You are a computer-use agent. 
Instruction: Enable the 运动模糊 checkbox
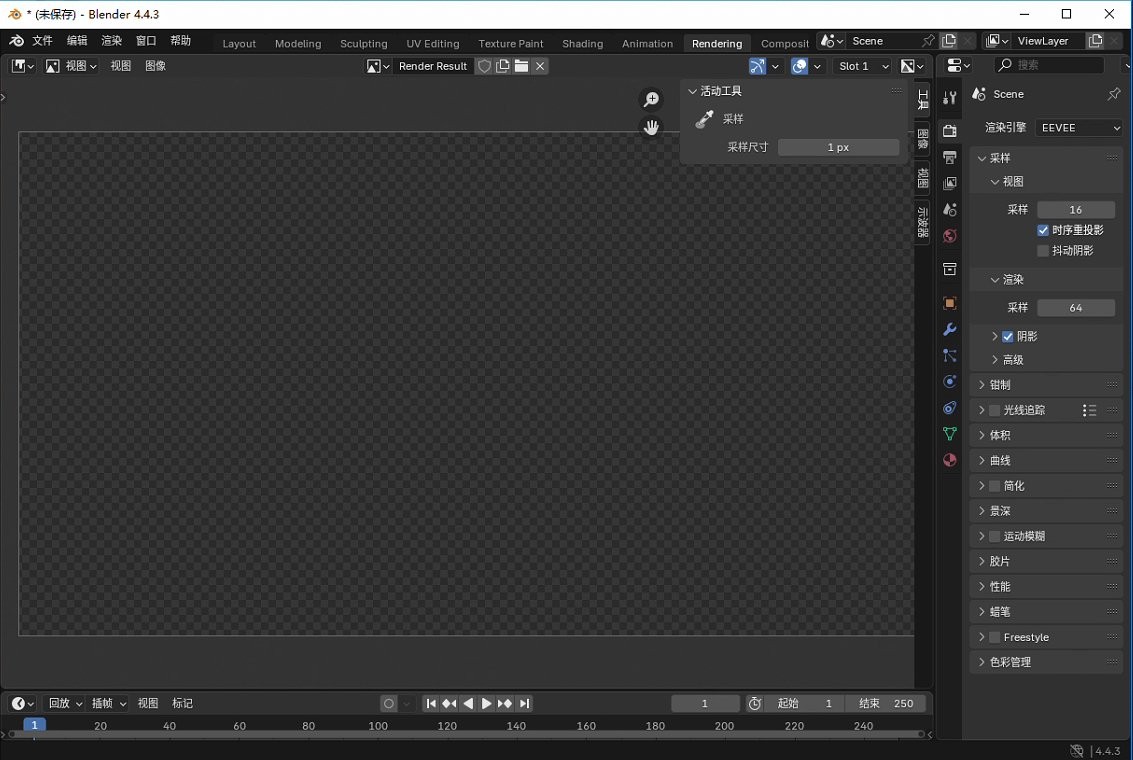(x=995, y=537)
